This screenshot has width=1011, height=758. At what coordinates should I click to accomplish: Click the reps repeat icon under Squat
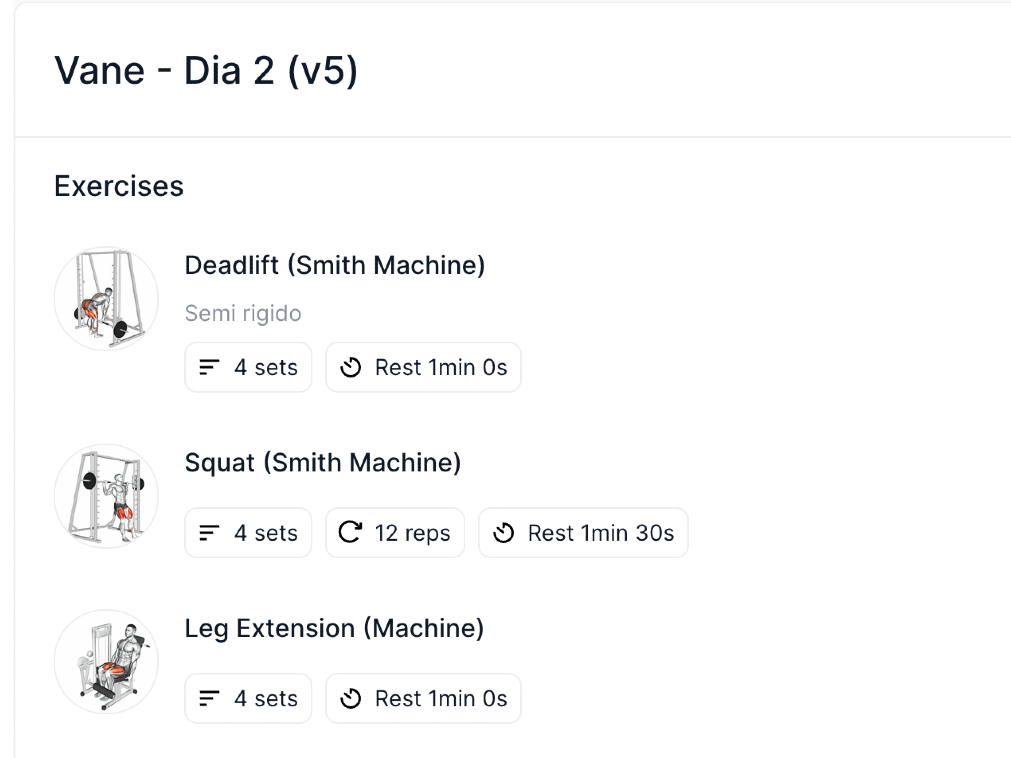[349, 533]
